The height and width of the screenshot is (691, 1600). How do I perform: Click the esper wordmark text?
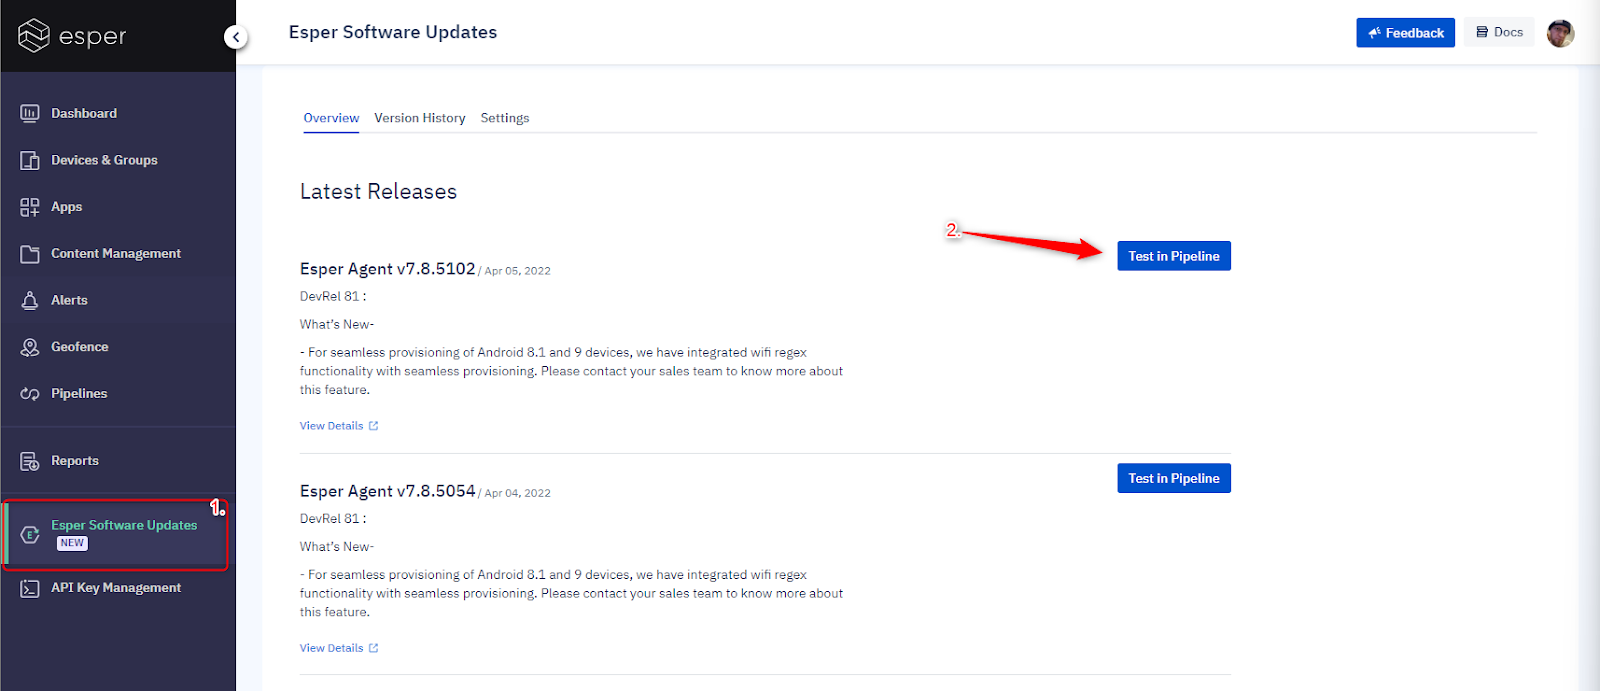pyautogui.click(x=92, y=37)
